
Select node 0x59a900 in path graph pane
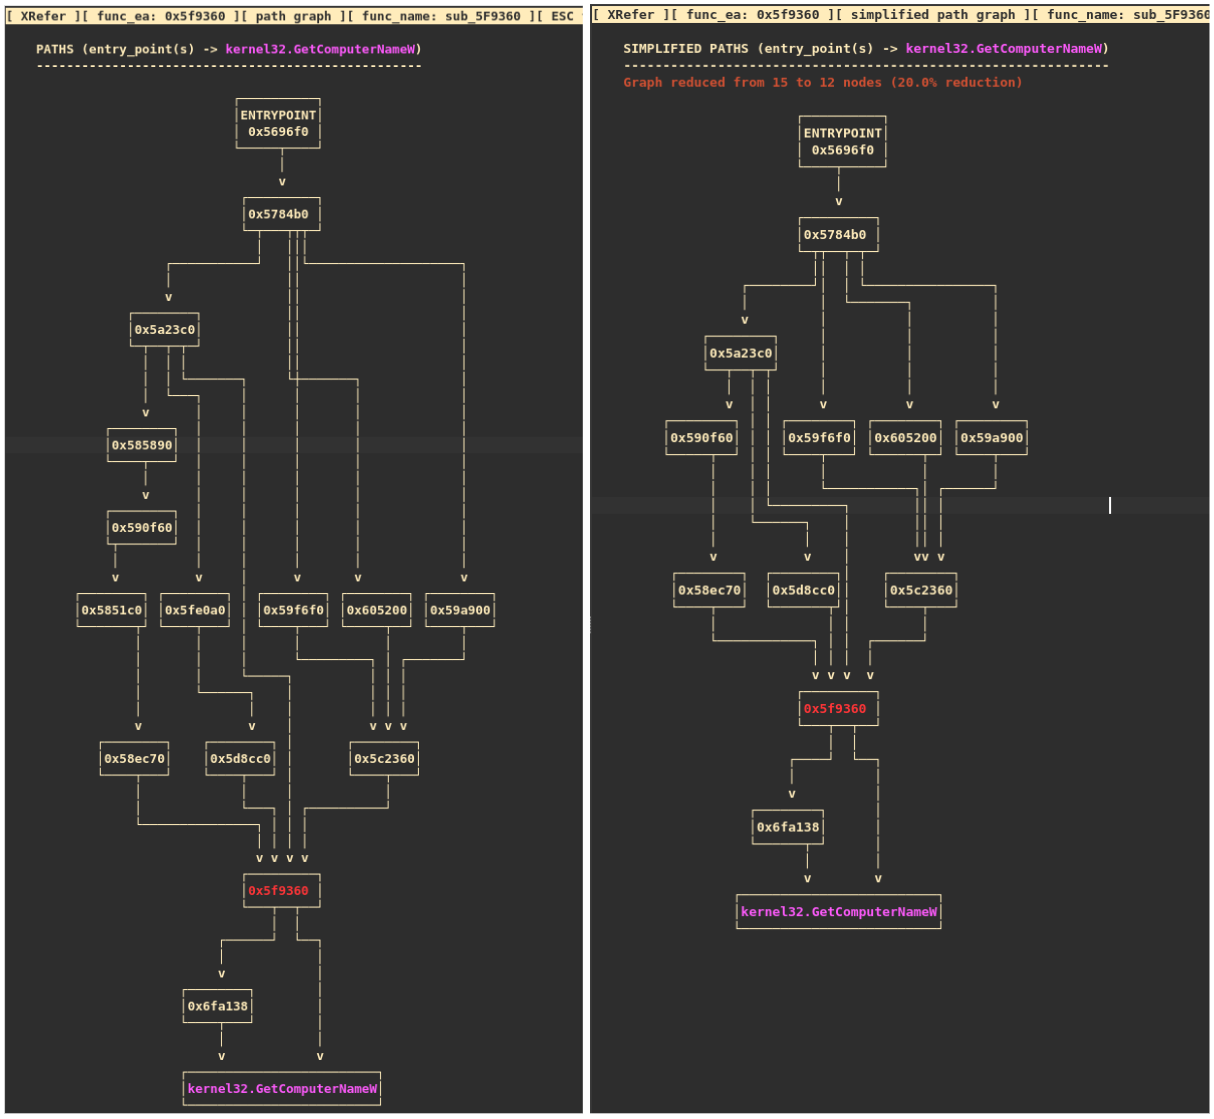(460, 610)
